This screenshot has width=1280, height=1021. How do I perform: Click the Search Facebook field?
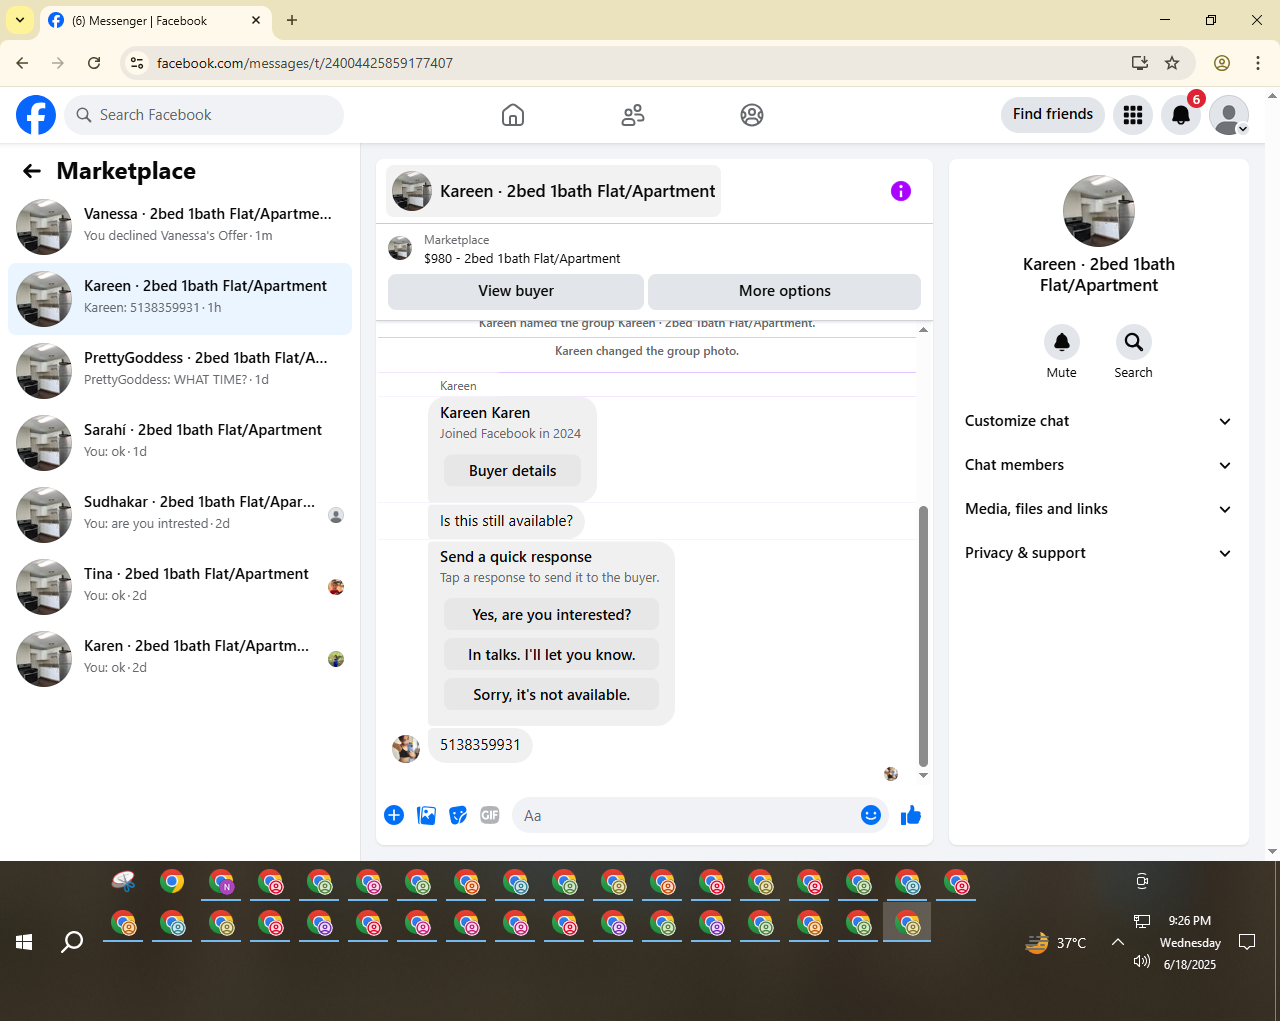point(204,115)
